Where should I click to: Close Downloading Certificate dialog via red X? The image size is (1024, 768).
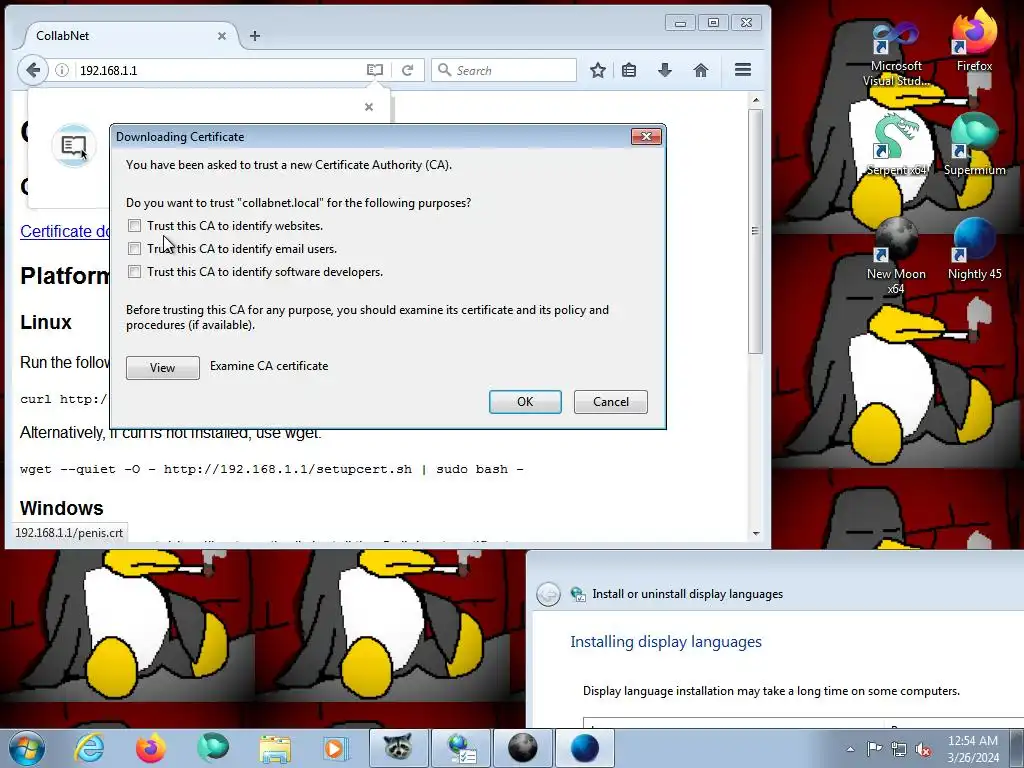[646, 136]
